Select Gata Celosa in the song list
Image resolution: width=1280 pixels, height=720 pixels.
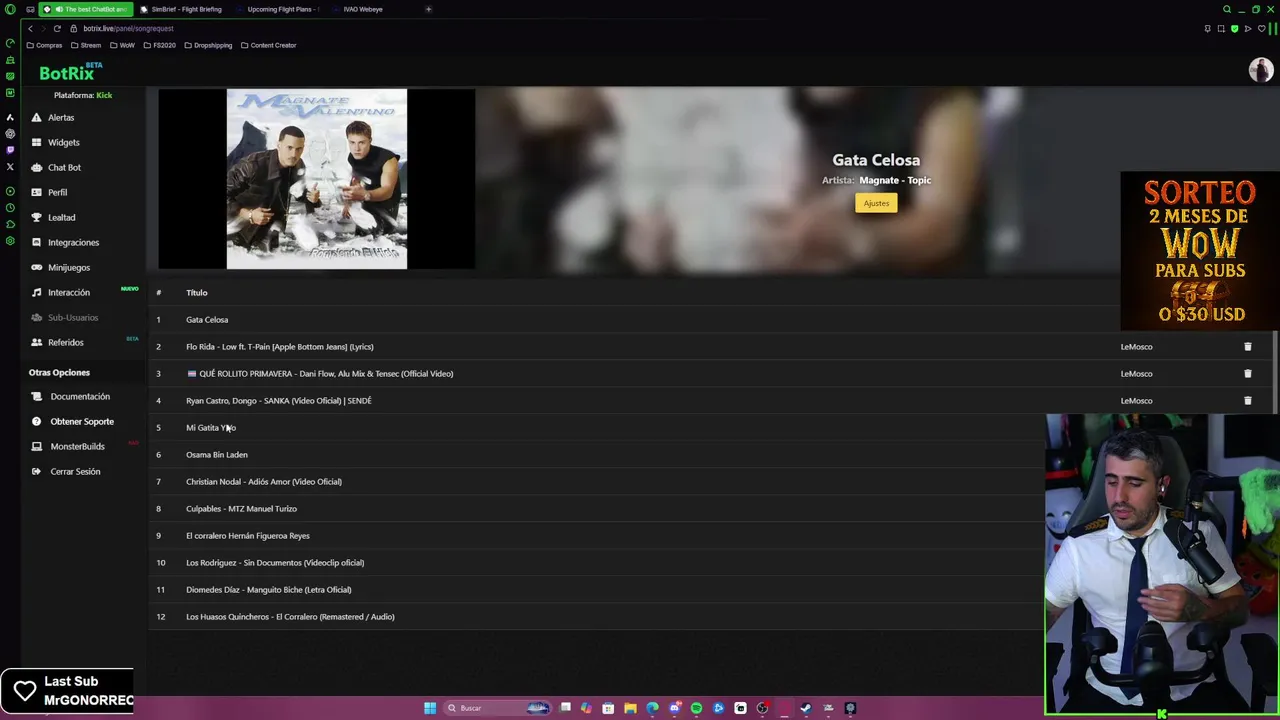point(207,320)
